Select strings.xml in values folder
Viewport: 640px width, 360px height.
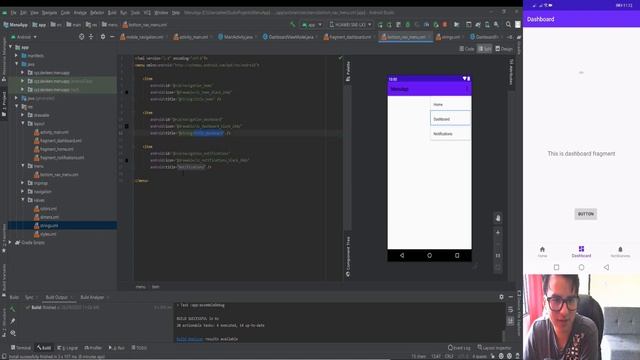pyautogui.click(x=46, y=225)
